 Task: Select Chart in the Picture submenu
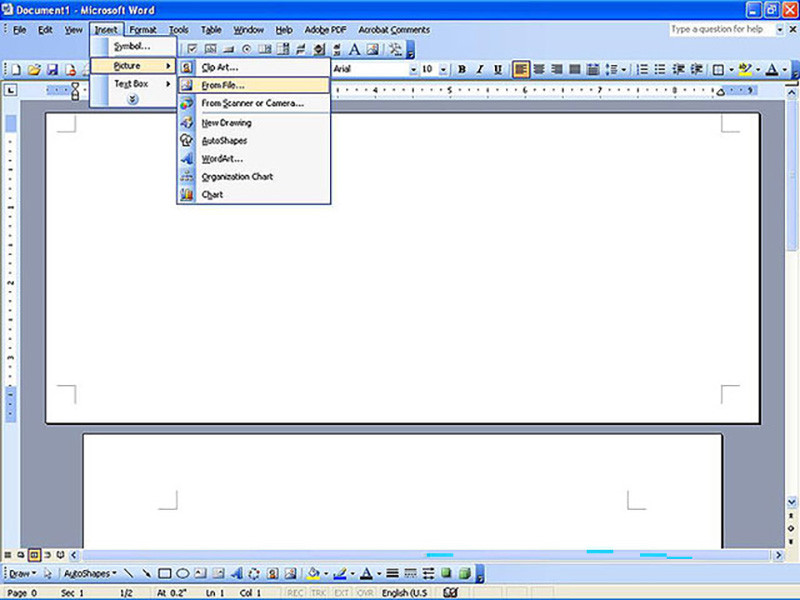click(x=254, y=194)
